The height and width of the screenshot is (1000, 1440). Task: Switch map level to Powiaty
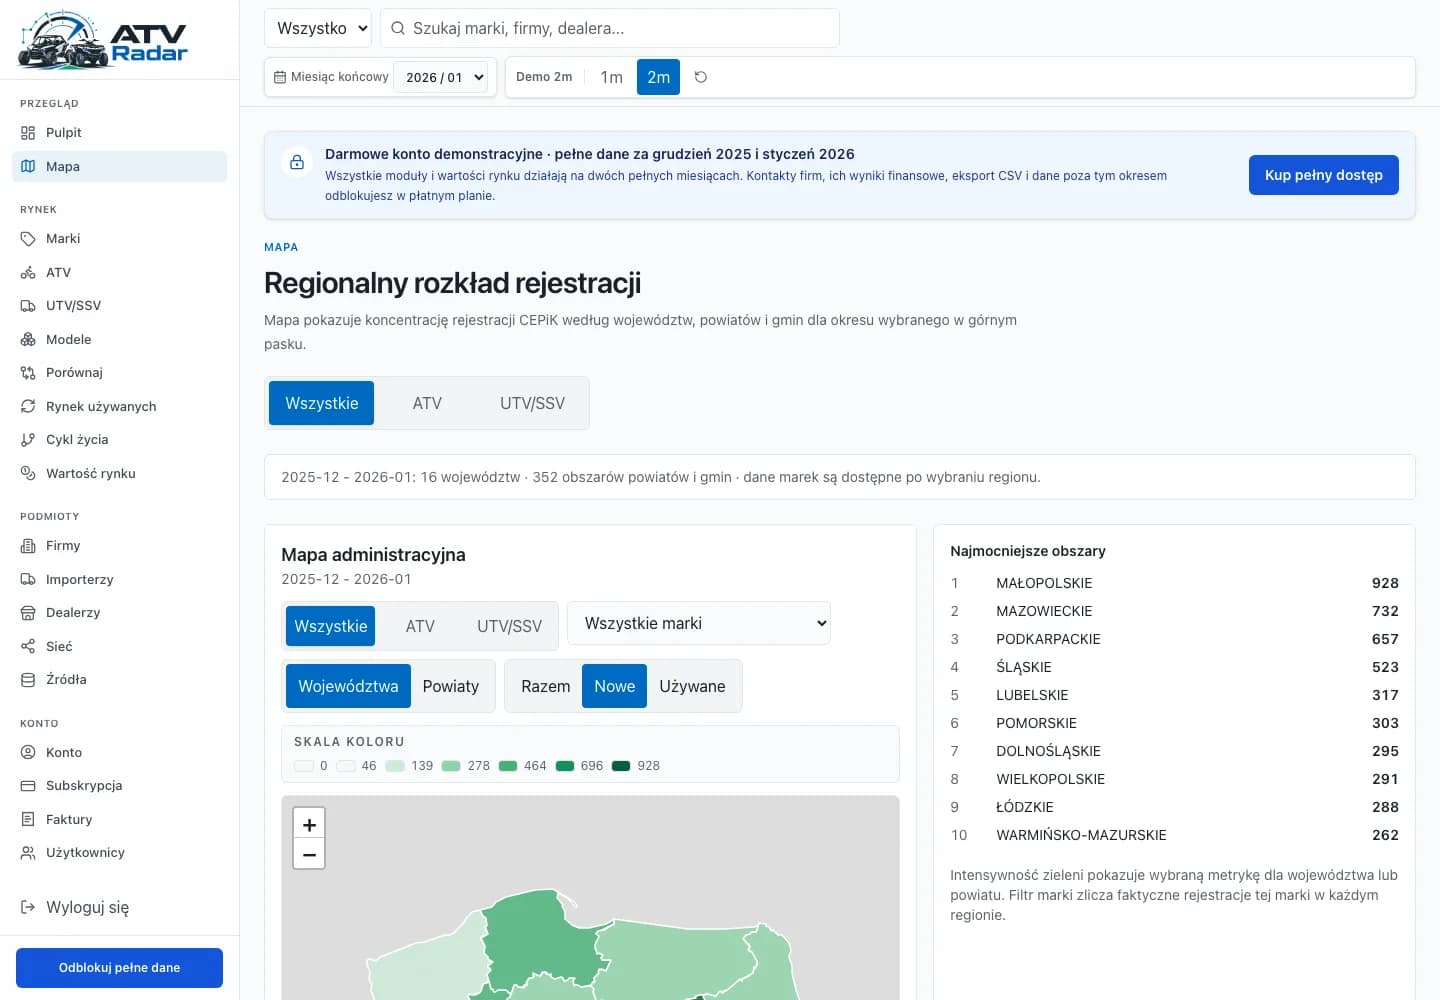(x=451, y=686)
